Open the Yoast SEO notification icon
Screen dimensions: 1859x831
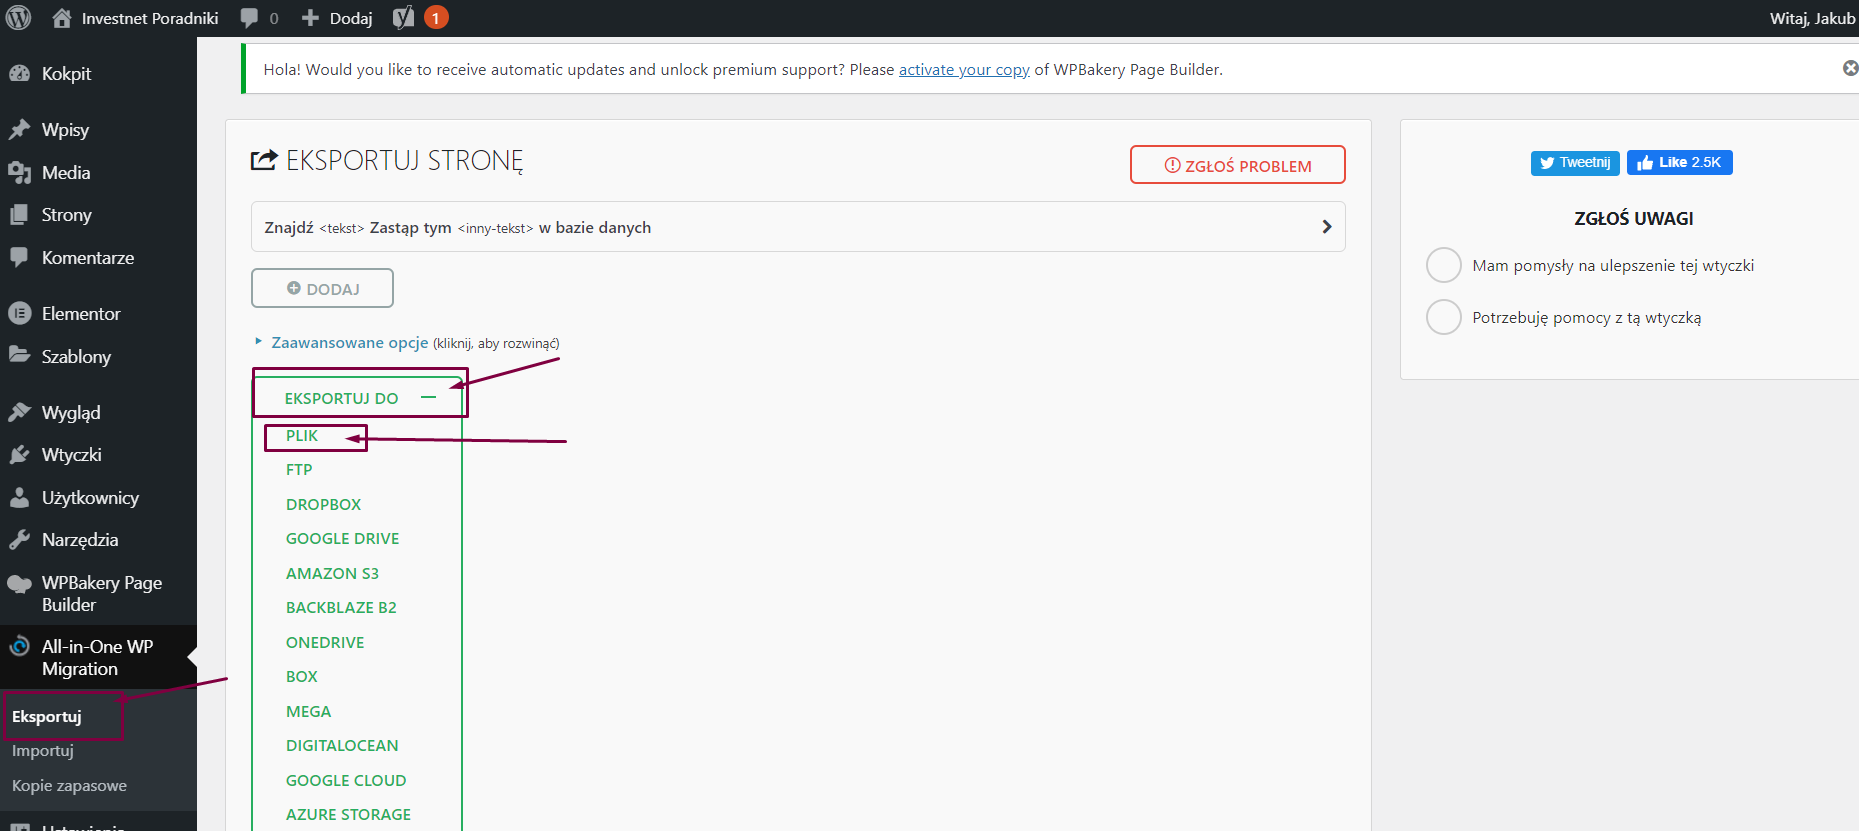tap(403, 18)
